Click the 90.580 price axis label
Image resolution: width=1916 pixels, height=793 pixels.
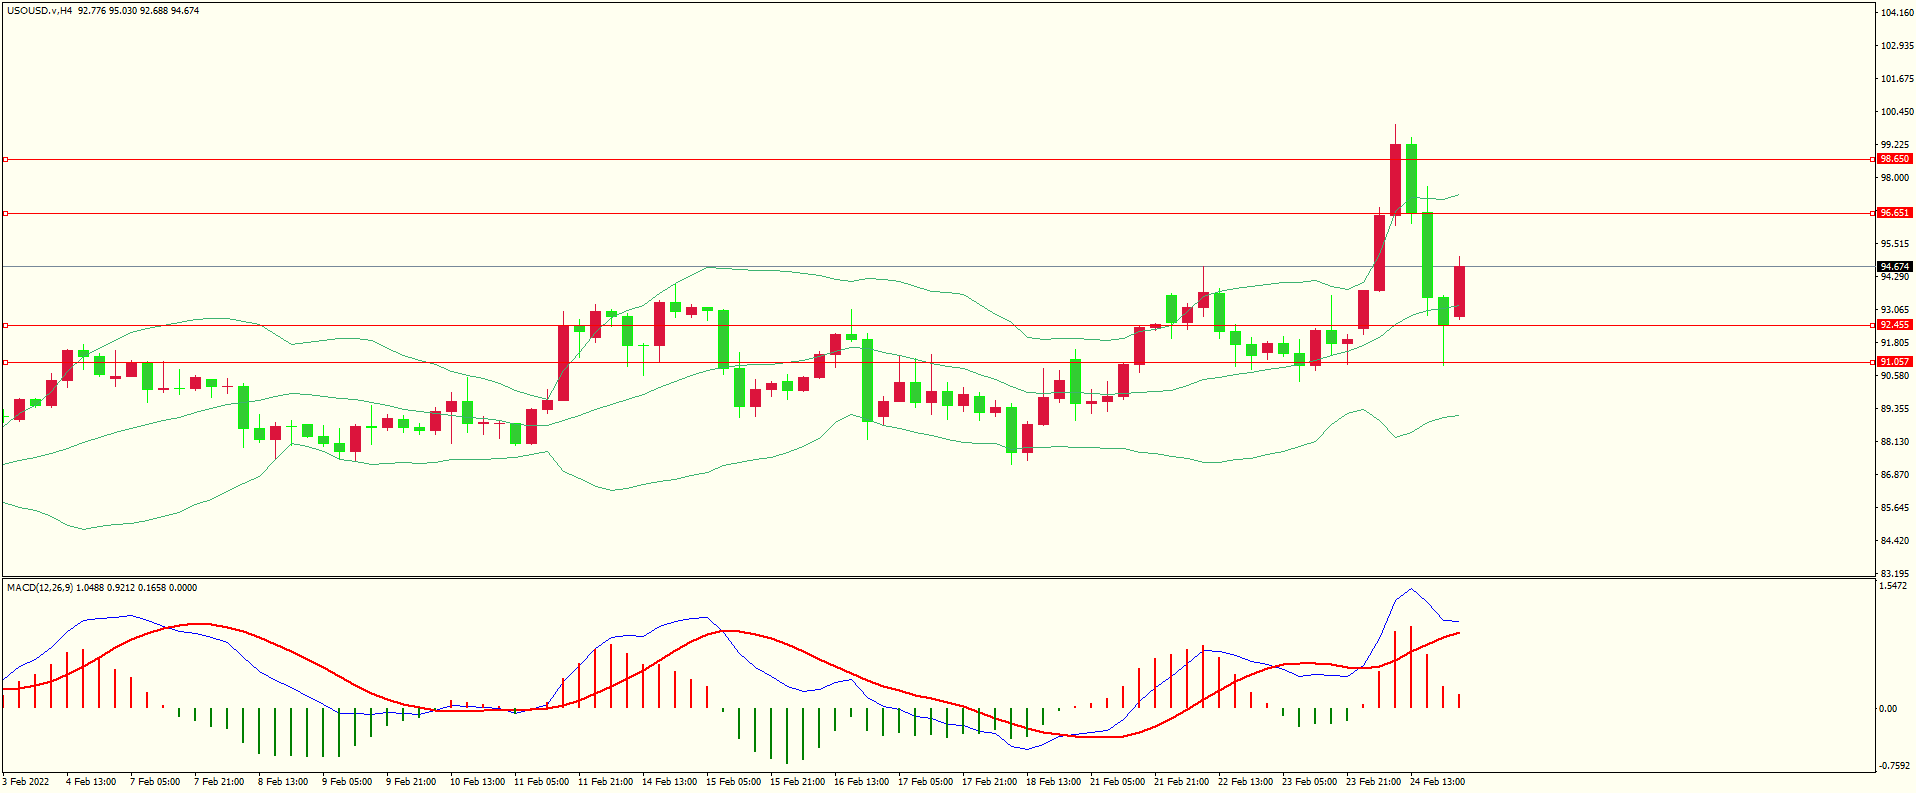click(x=1895, y=376)
